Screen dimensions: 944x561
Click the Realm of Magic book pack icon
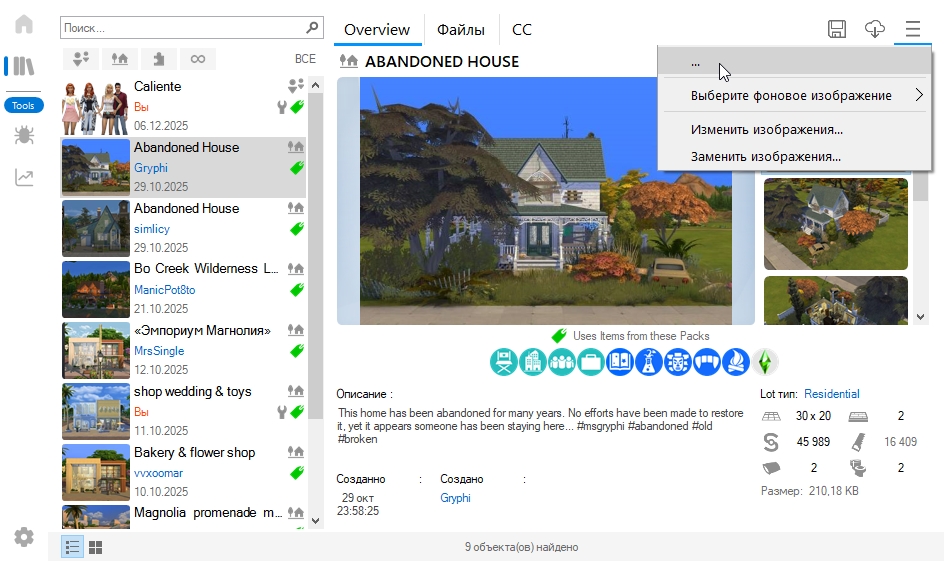coord(620,362)
